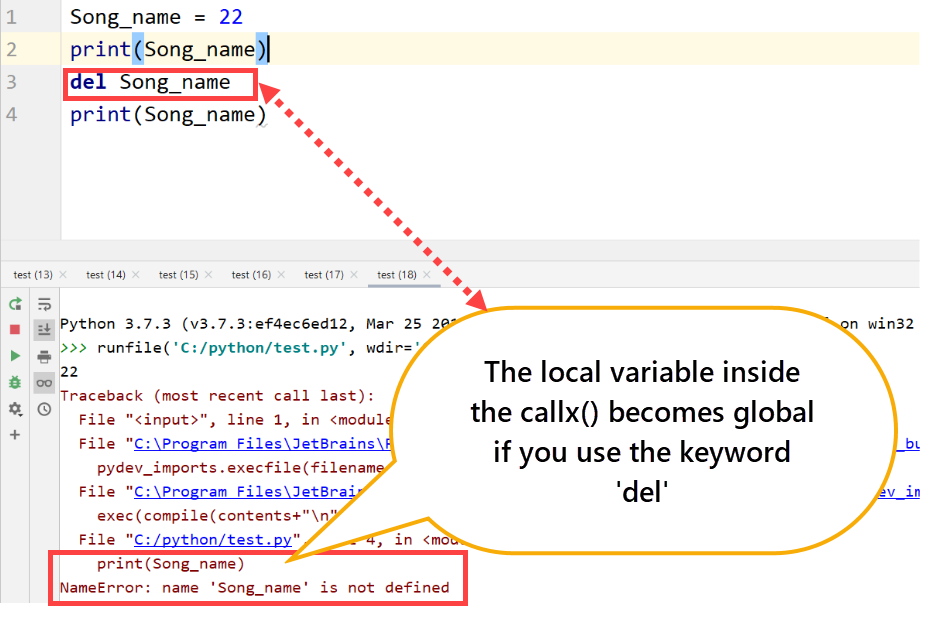Attach the debugger with the bug icon
This screenshot has width=949, height=626.
pyautogui.click(x=15, y=383)
